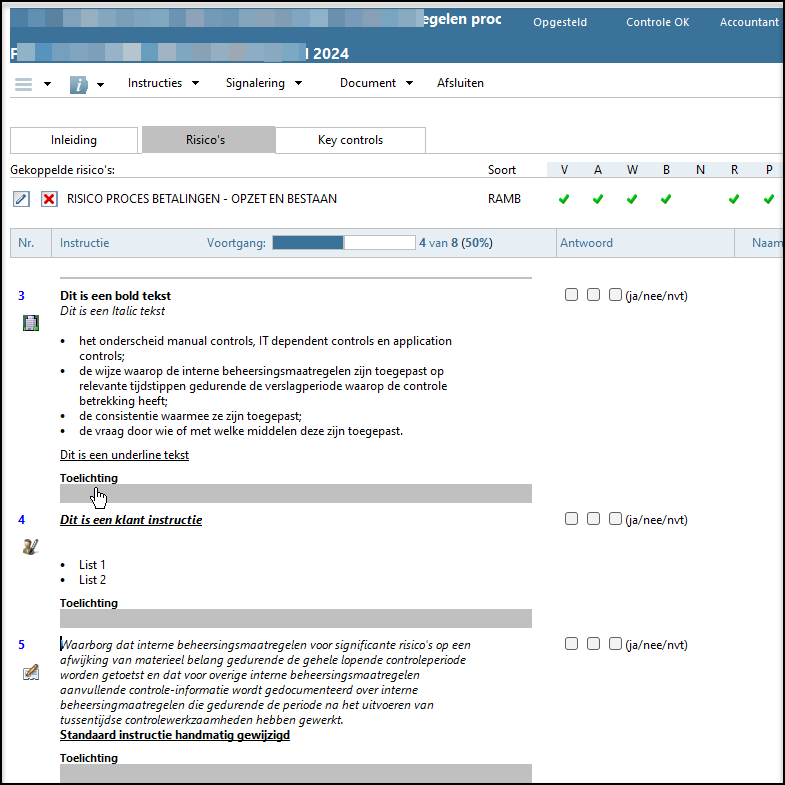Open the Document menu

click(368, 83)
